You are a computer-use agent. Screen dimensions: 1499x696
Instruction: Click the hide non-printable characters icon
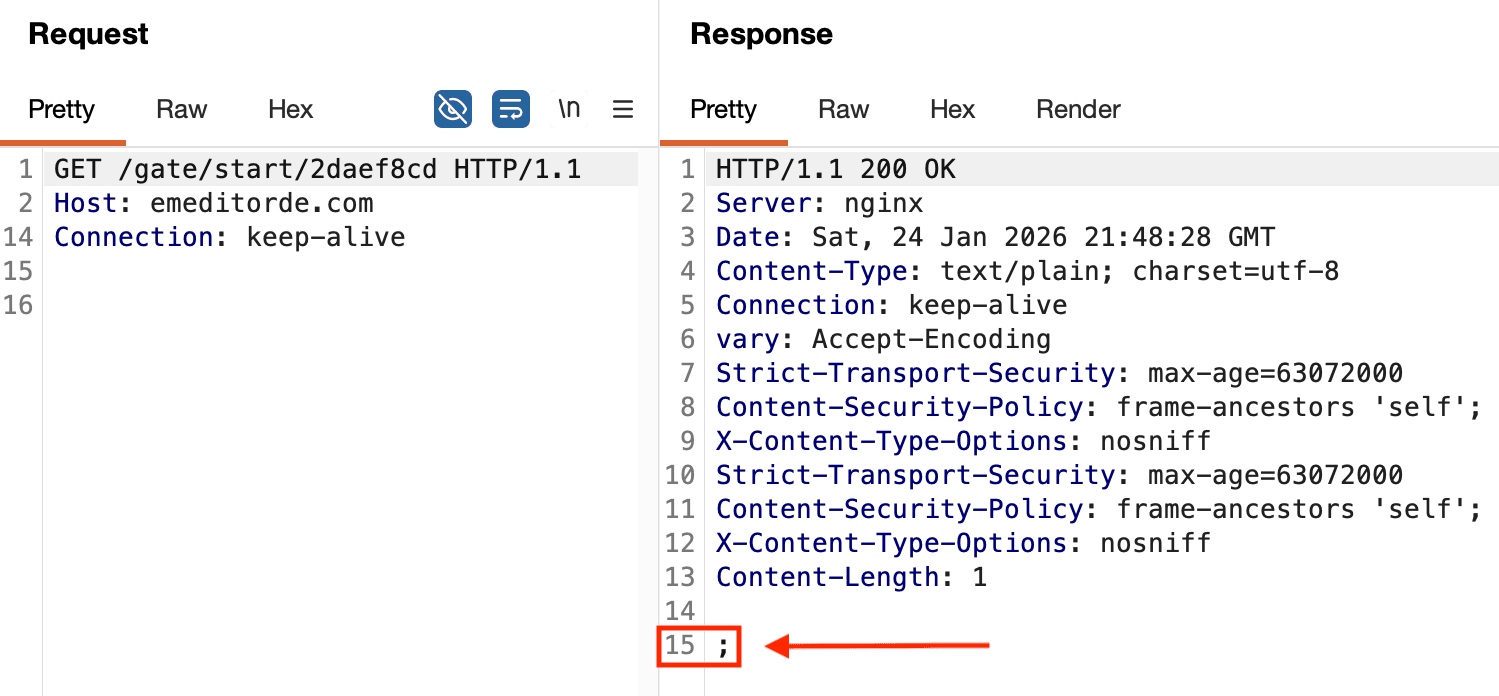(452, 109)
